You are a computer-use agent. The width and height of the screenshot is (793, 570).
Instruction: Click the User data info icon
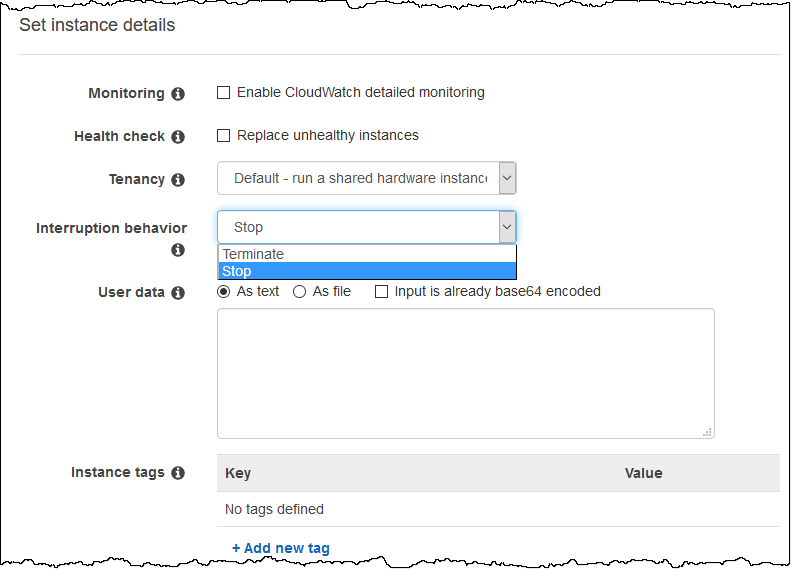[178, 294]
